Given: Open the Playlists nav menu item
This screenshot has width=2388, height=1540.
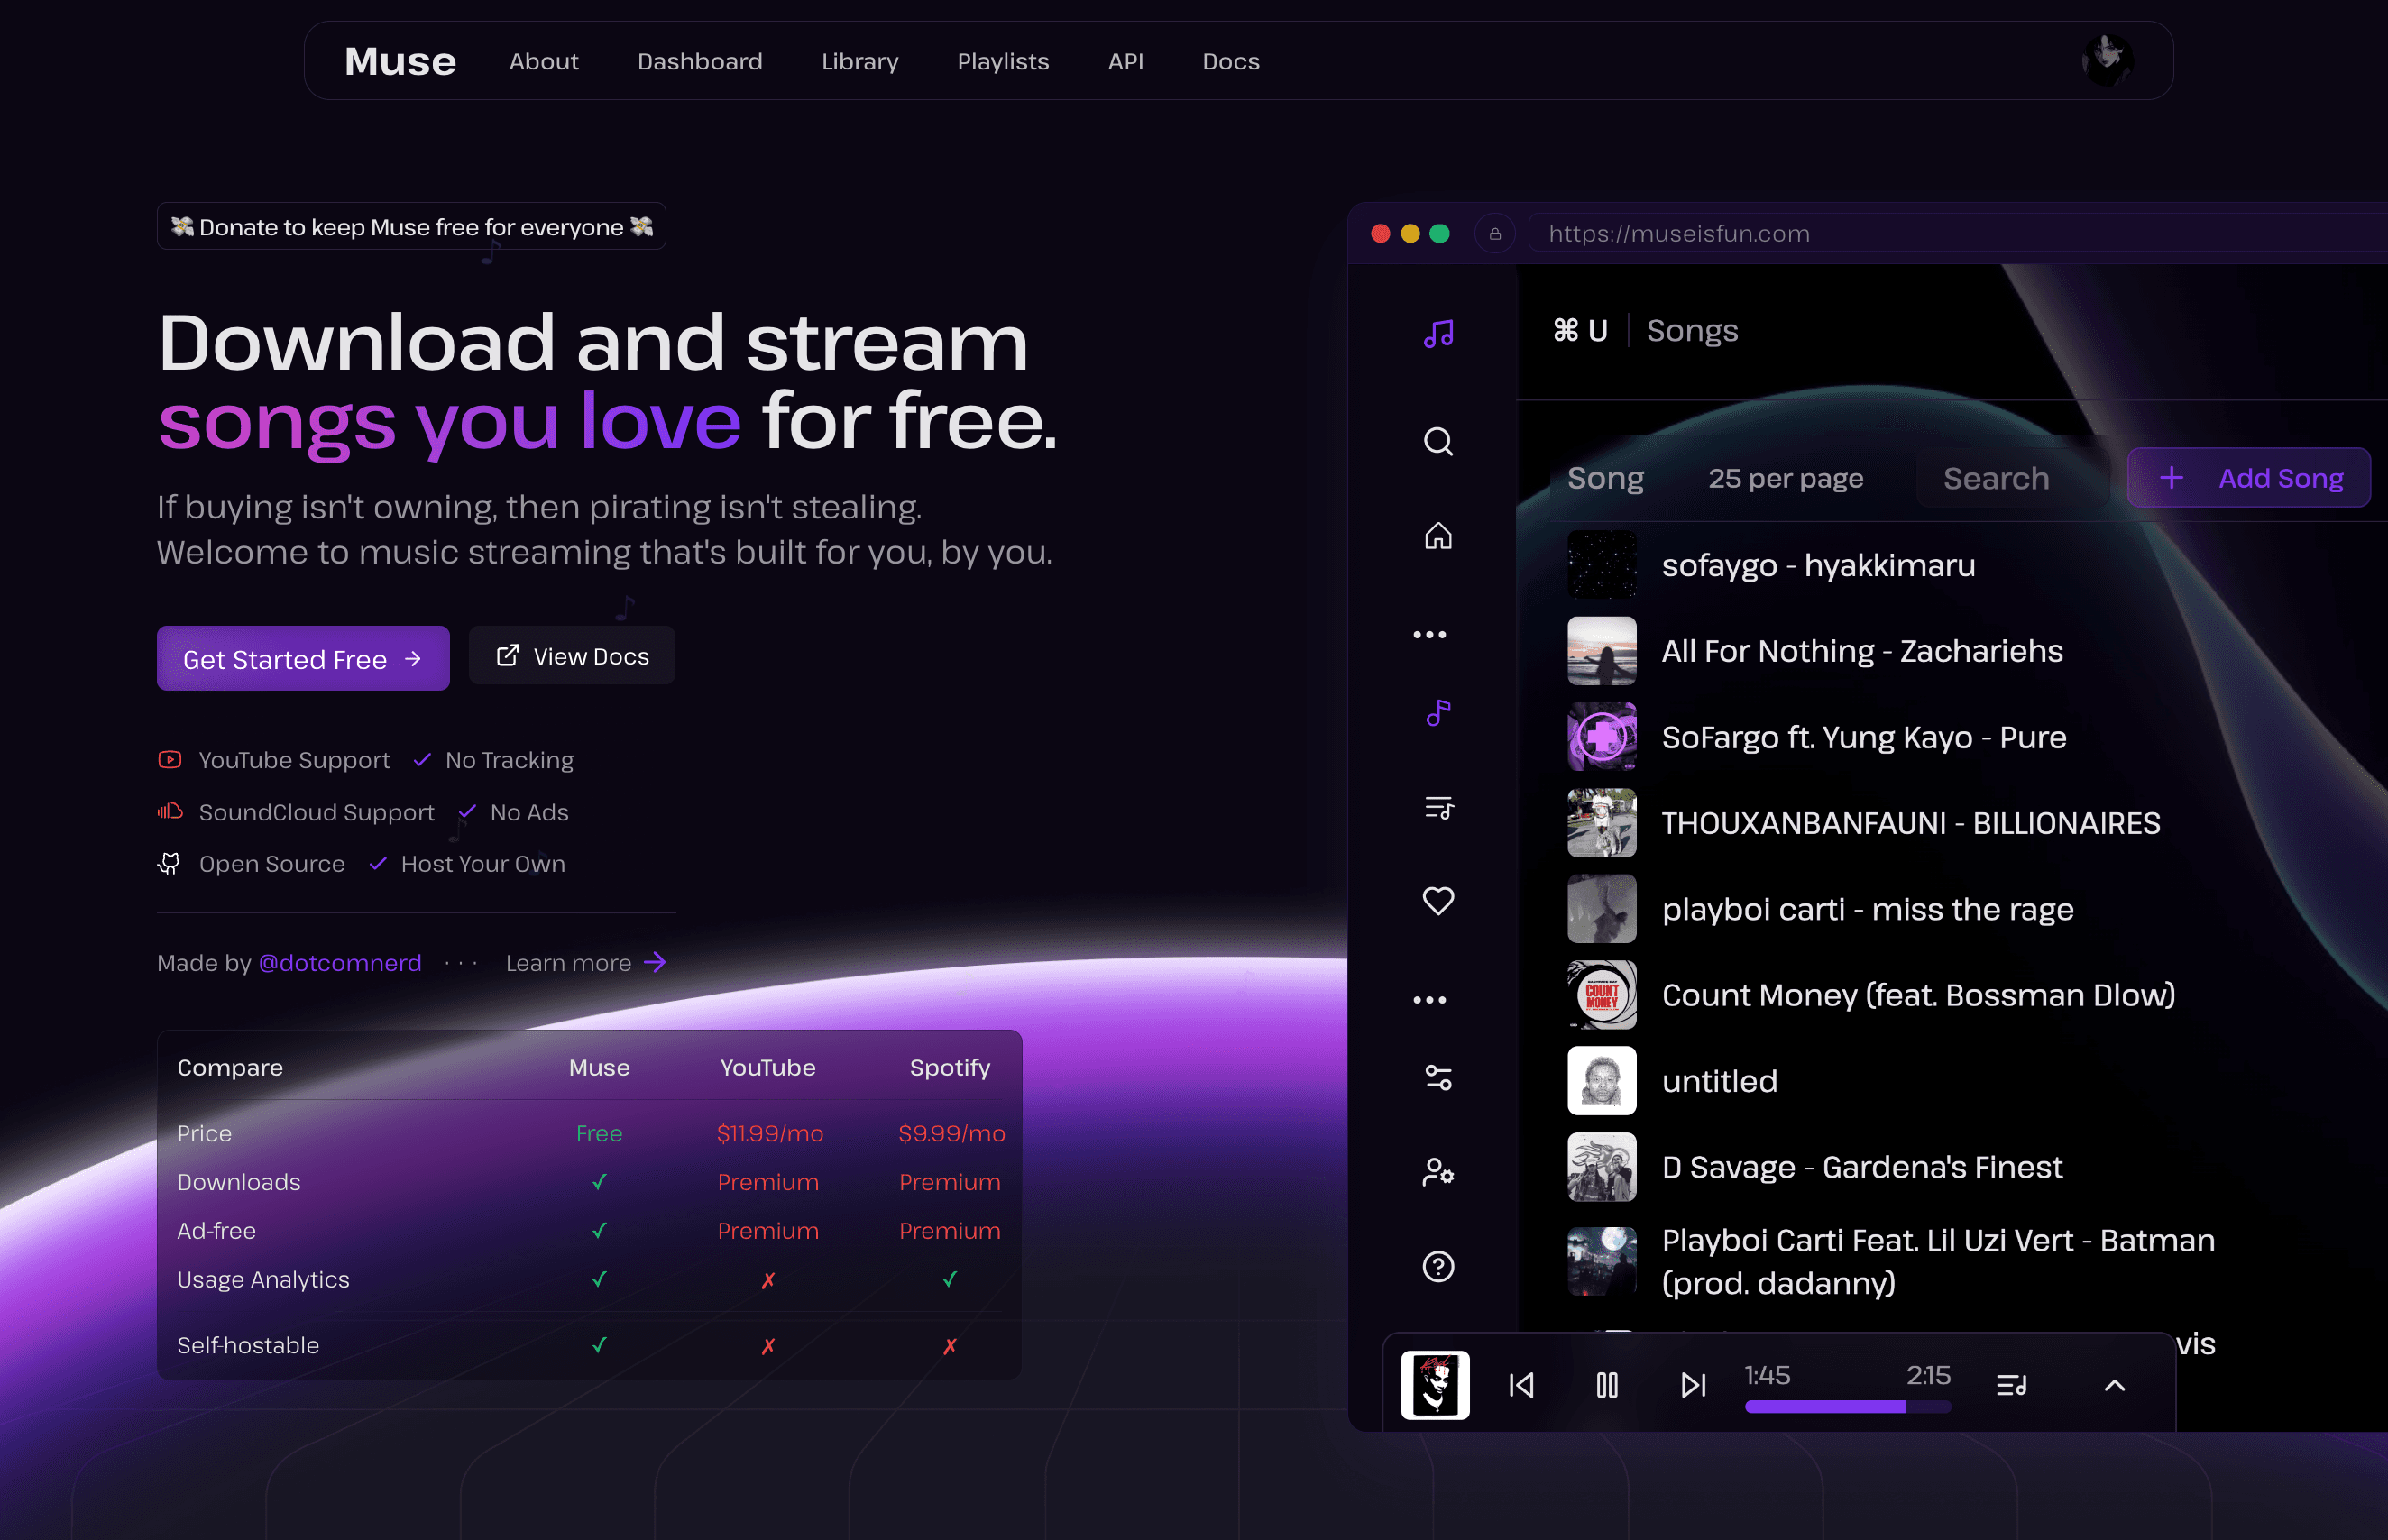Looking at the screenshot, I should [1002, 62].
